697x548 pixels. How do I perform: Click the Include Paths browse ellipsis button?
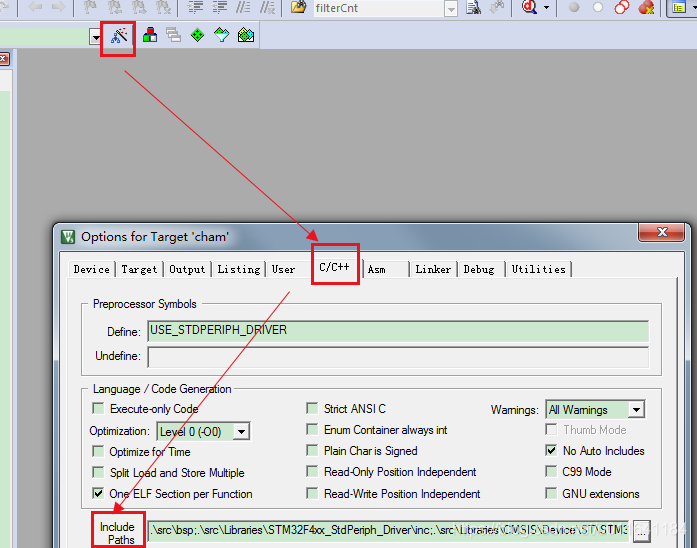pyautogui.click(x=641, y=531)
